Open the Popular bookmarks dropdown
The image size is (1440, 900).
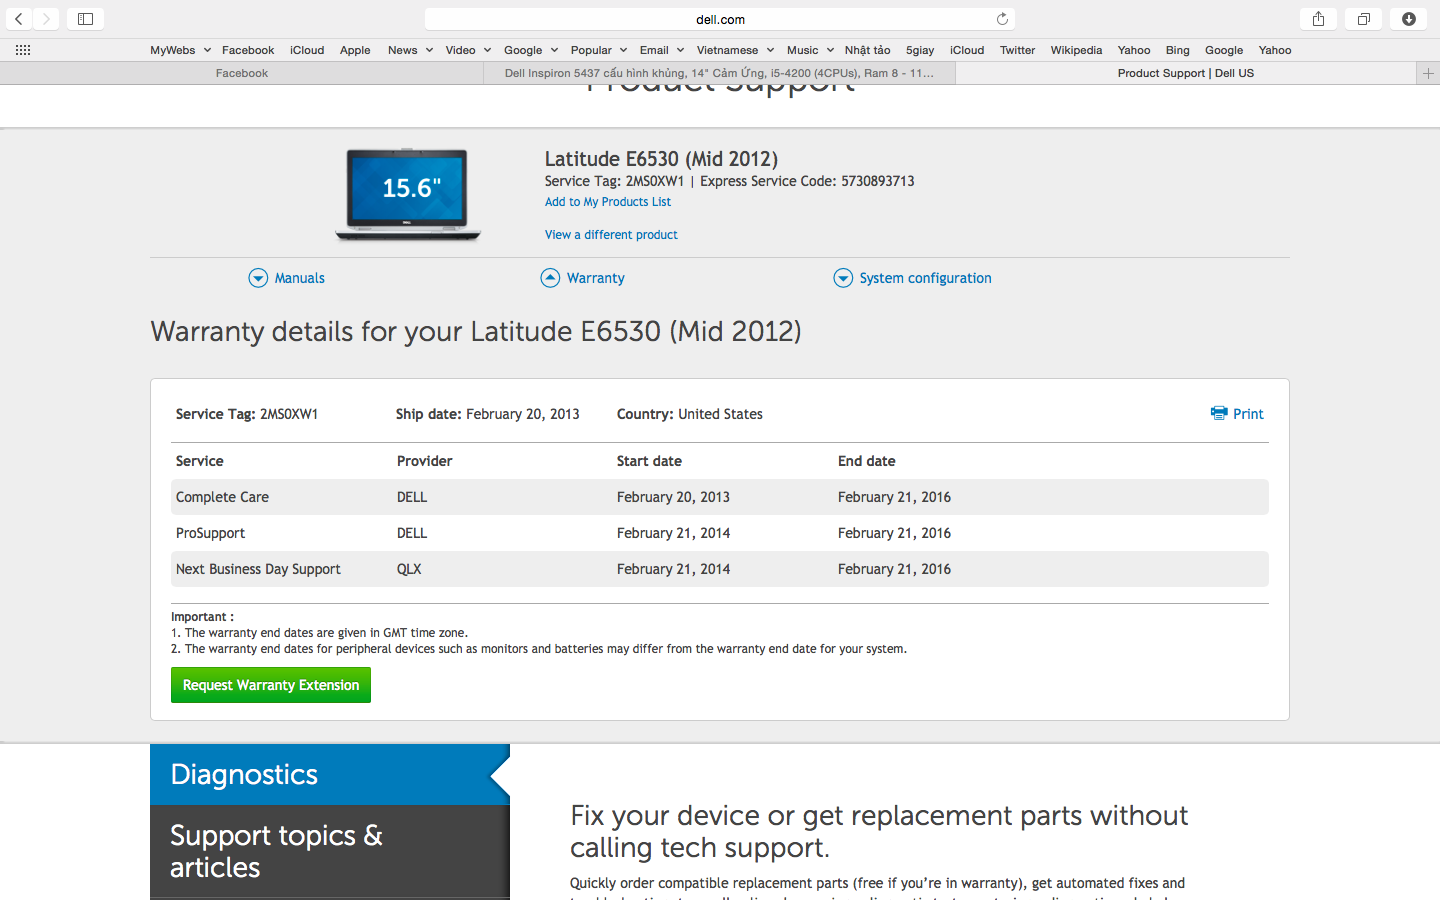coord(599,50)
